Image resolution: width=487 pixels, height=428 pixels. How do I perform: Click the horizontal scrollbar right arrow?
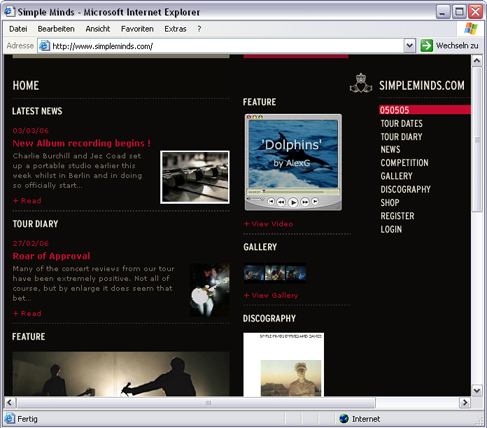(465, 402)
